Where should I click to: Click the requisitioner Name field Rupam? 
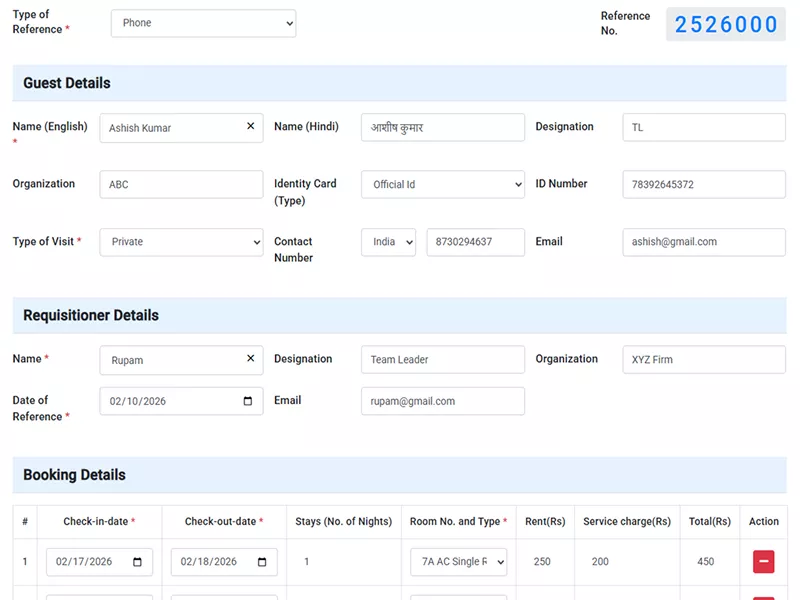coord(182,360)
